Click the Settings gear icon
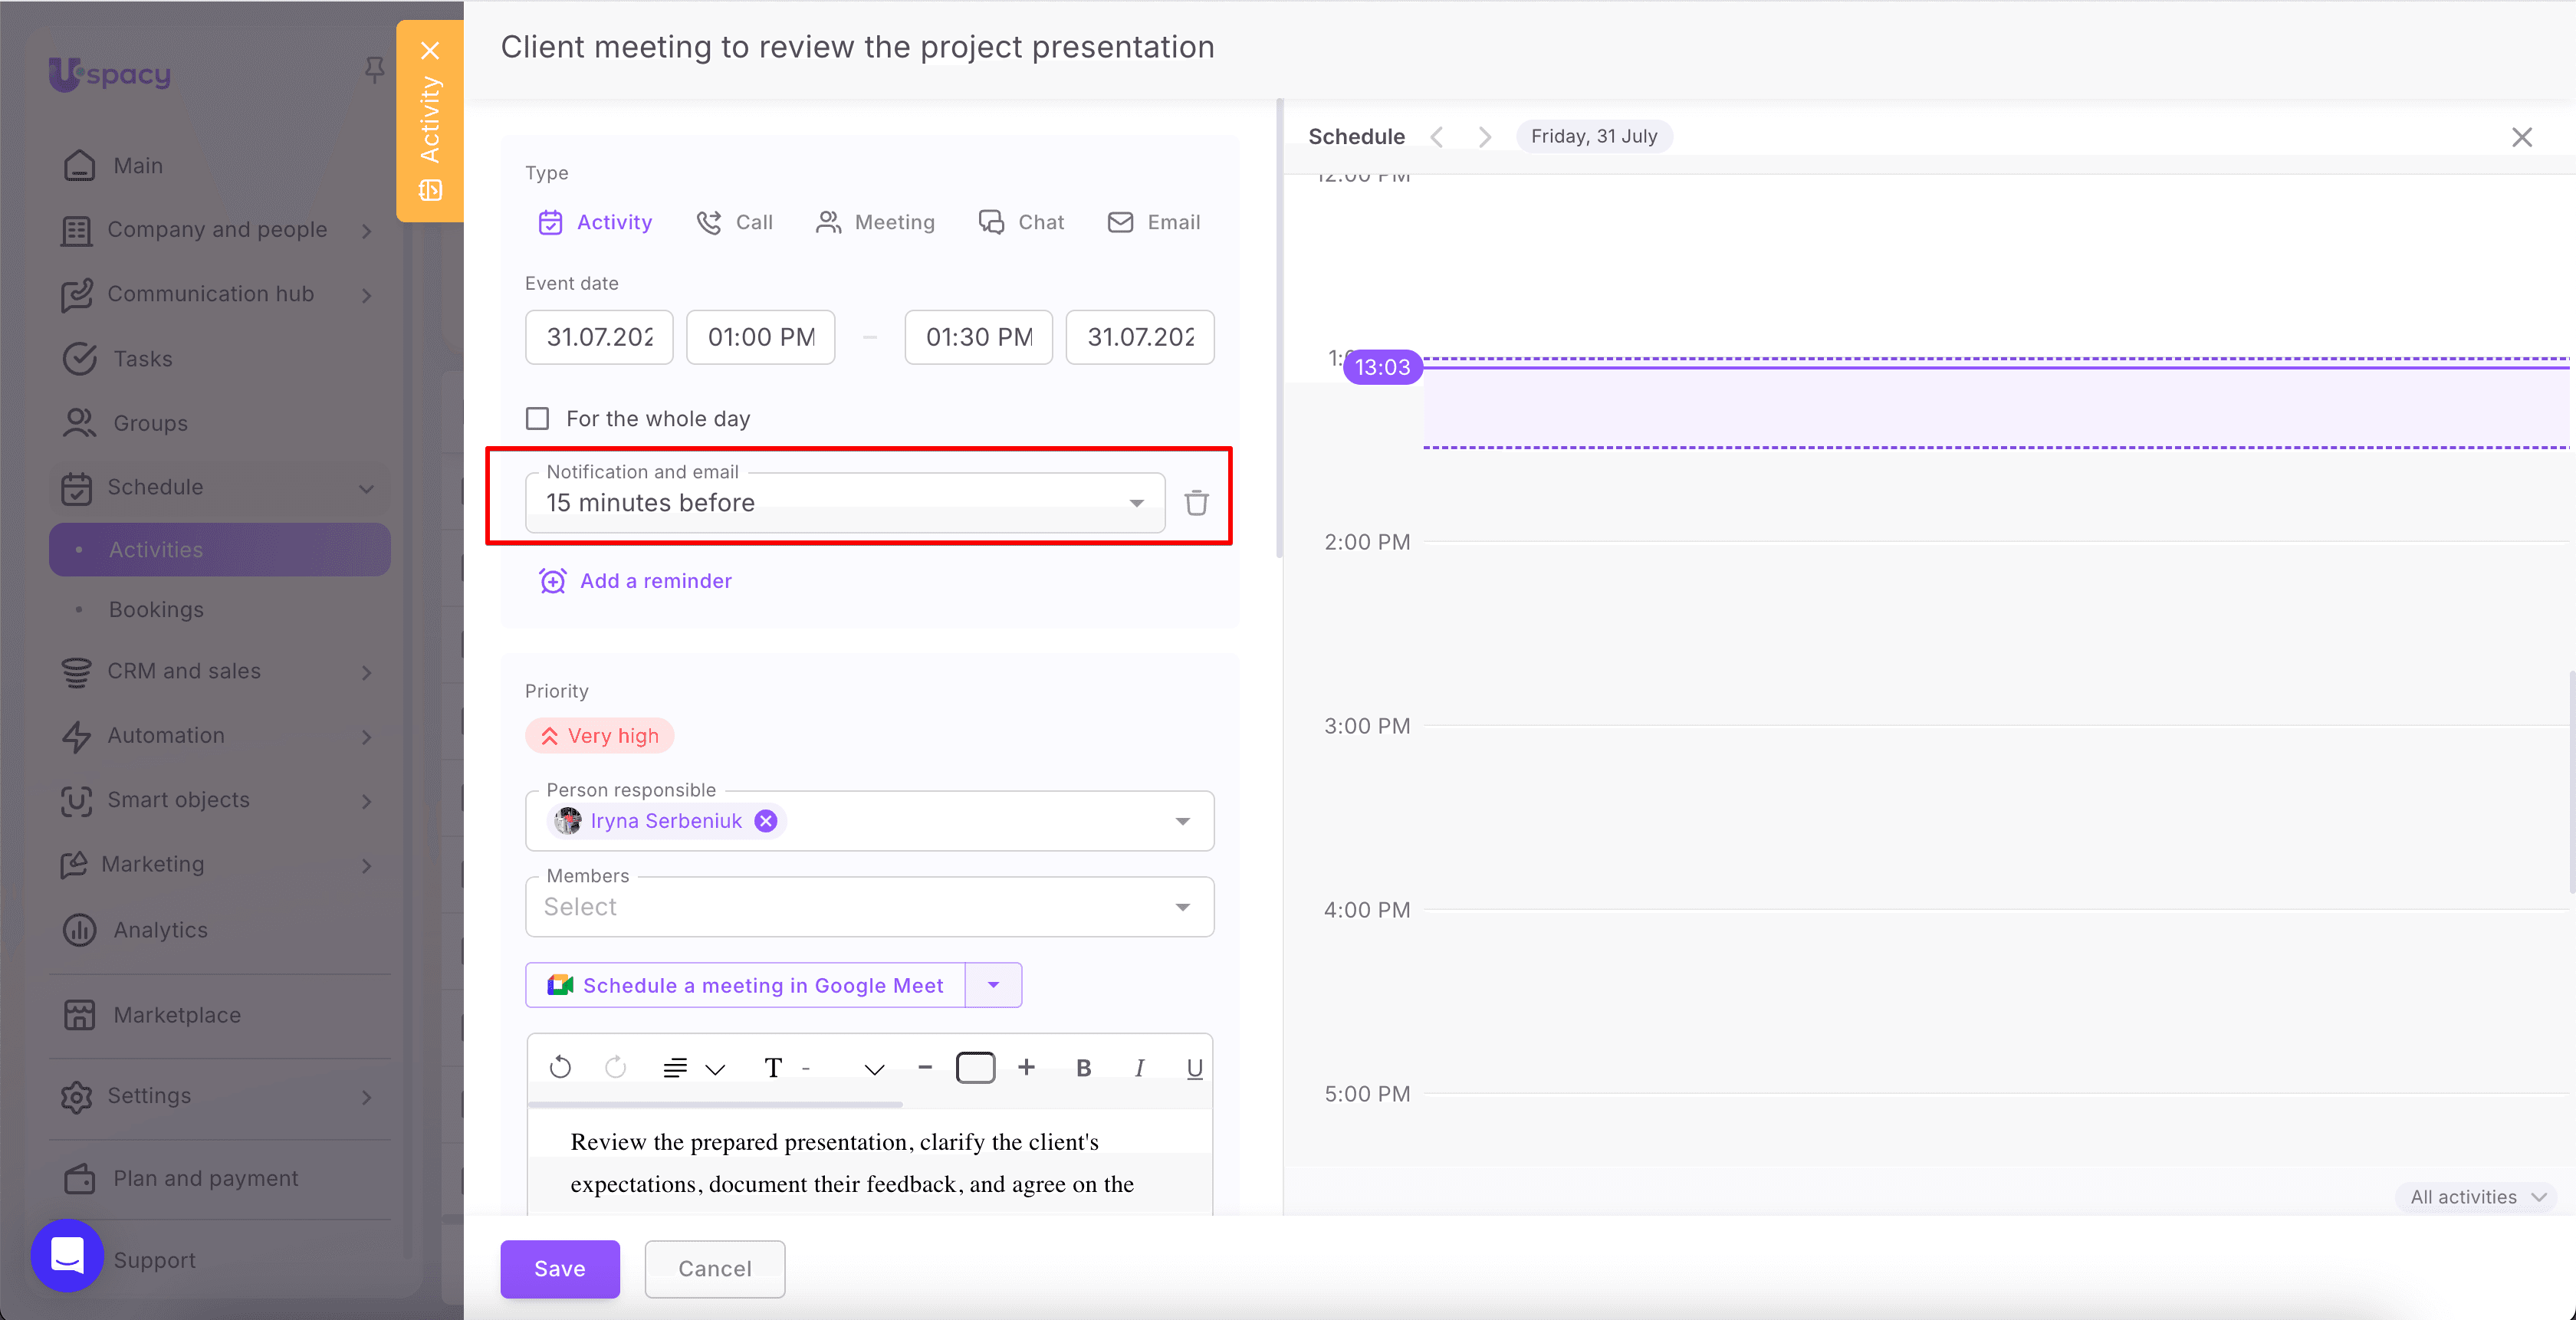 pos(76,1096)
